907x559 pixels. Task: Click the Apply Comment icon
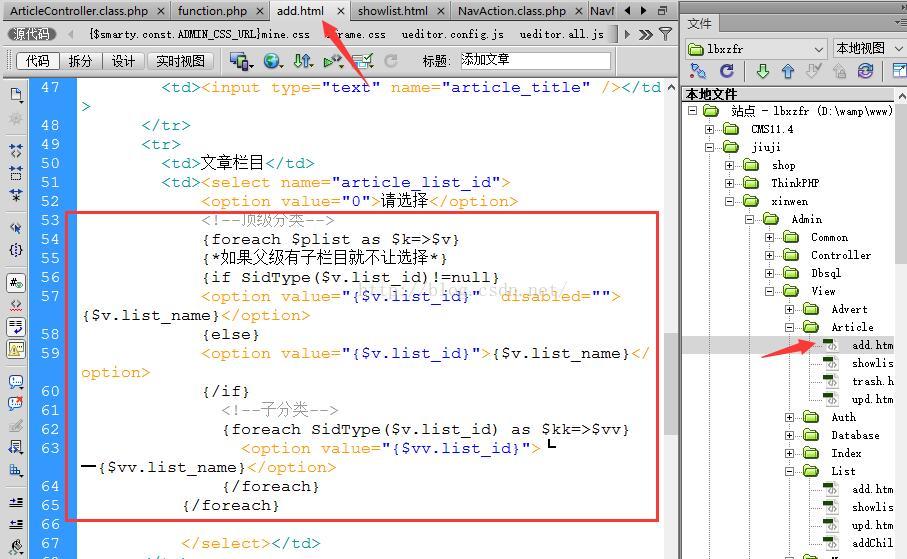click(16, 381)
